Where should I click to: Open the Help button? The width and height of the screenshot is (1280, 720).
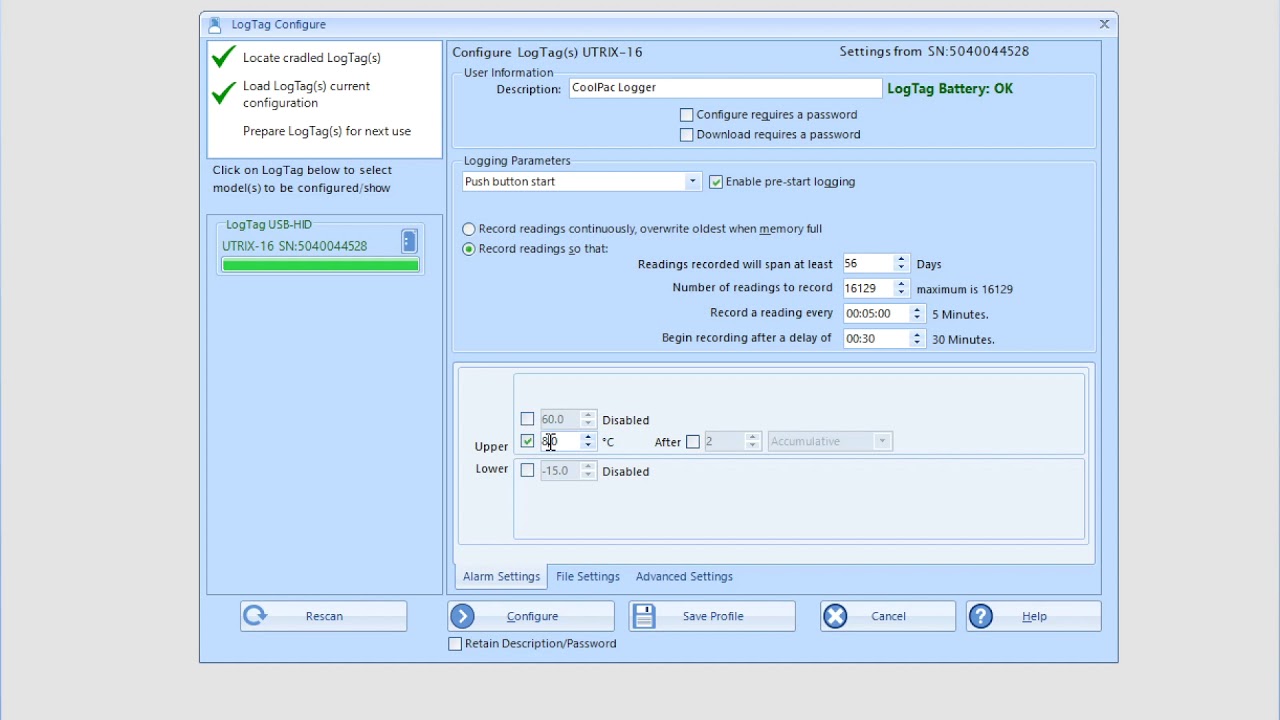point(1034,616)
